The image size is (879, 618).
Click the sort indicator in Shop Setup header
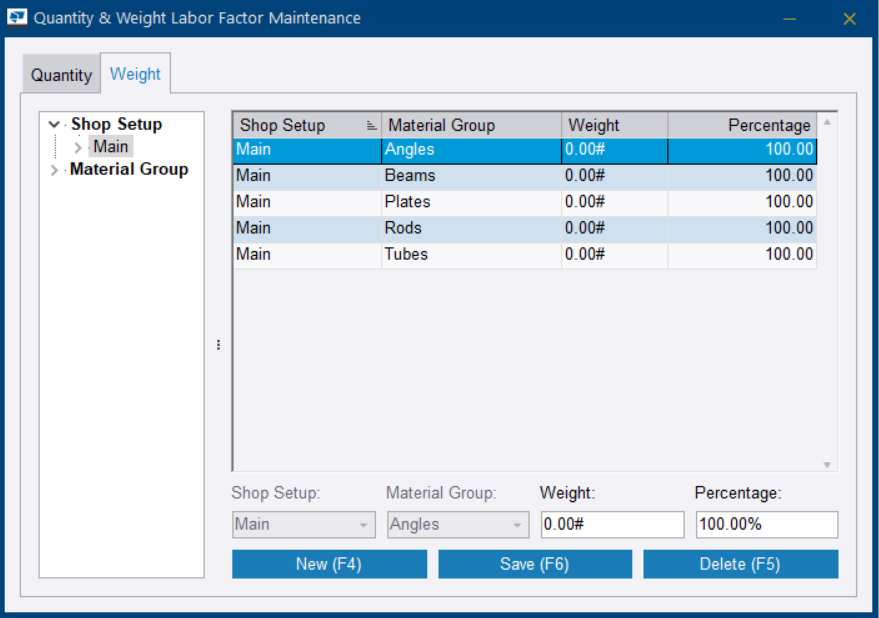[371, 126]
